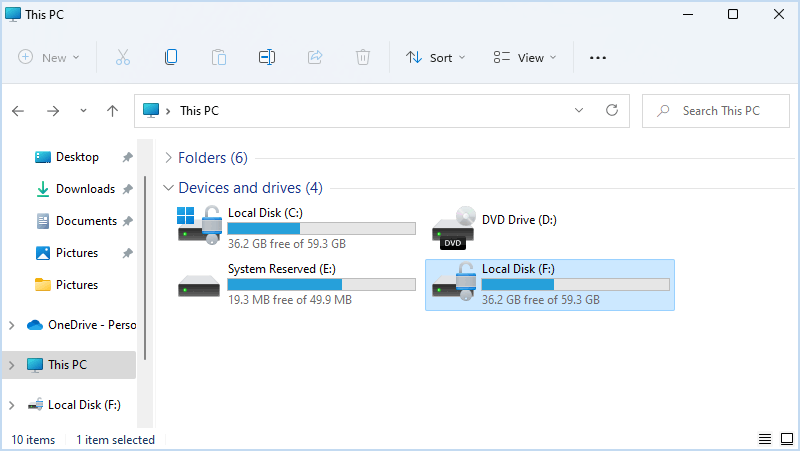The image size is (800, 451).
Task: Open Downloads in Quick access
Action: tap(77, 189)
